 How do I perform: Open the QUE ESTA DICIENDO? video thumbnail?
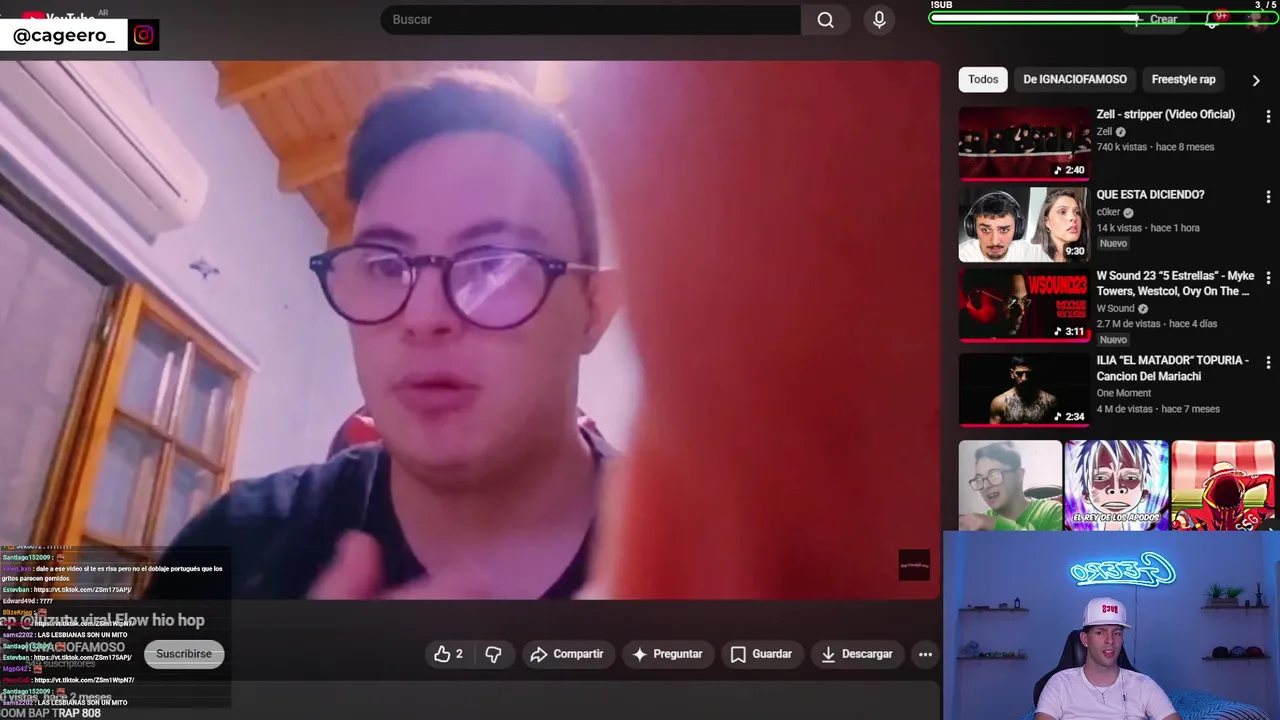pyautogui.click(x=1024, y=224)
